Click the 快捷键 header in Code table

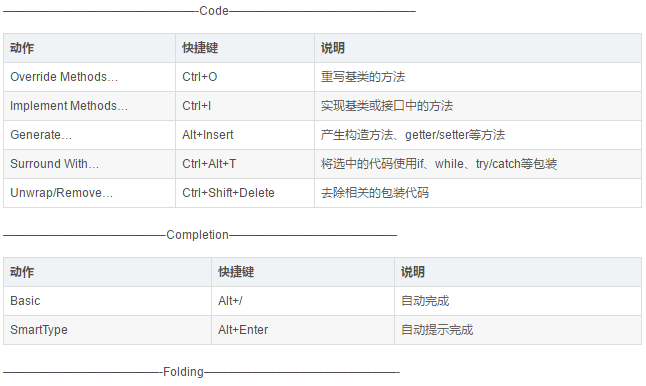click(200, 48)
